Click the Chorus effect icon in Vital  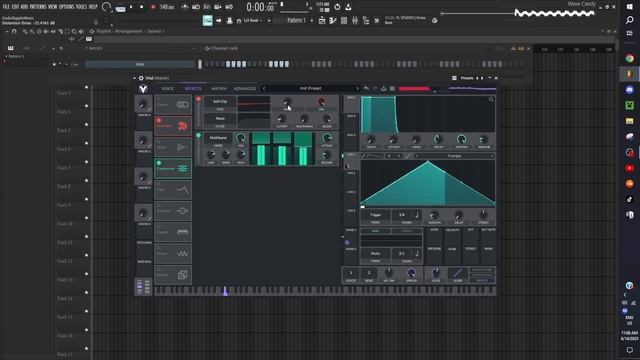(x=182, y=105)
